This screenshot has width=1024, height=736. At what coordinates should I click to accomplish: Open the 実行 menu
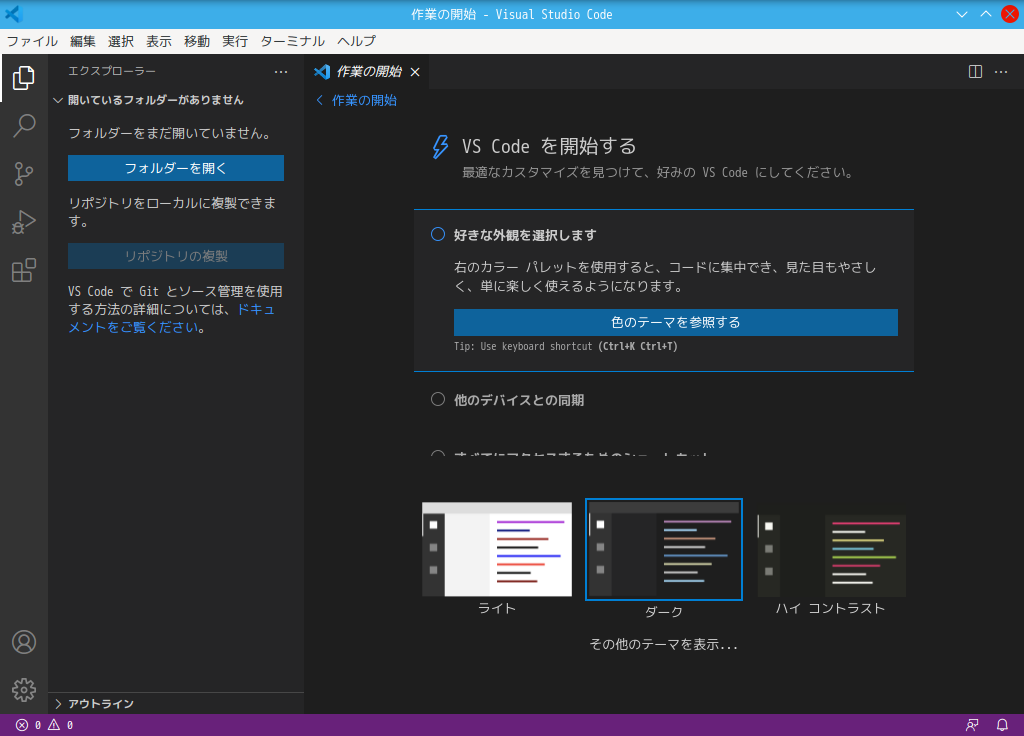coord(234,41)
